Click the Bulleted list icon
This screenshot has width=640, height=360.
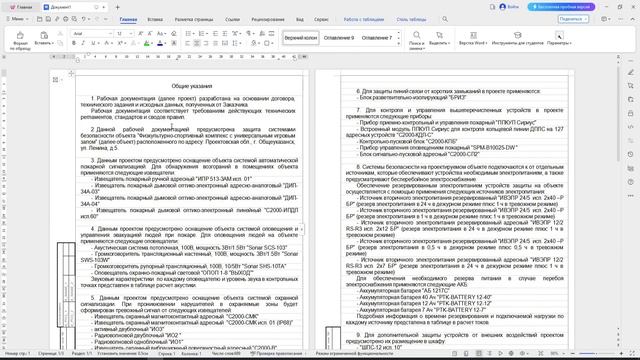click(x=188, y=33)
